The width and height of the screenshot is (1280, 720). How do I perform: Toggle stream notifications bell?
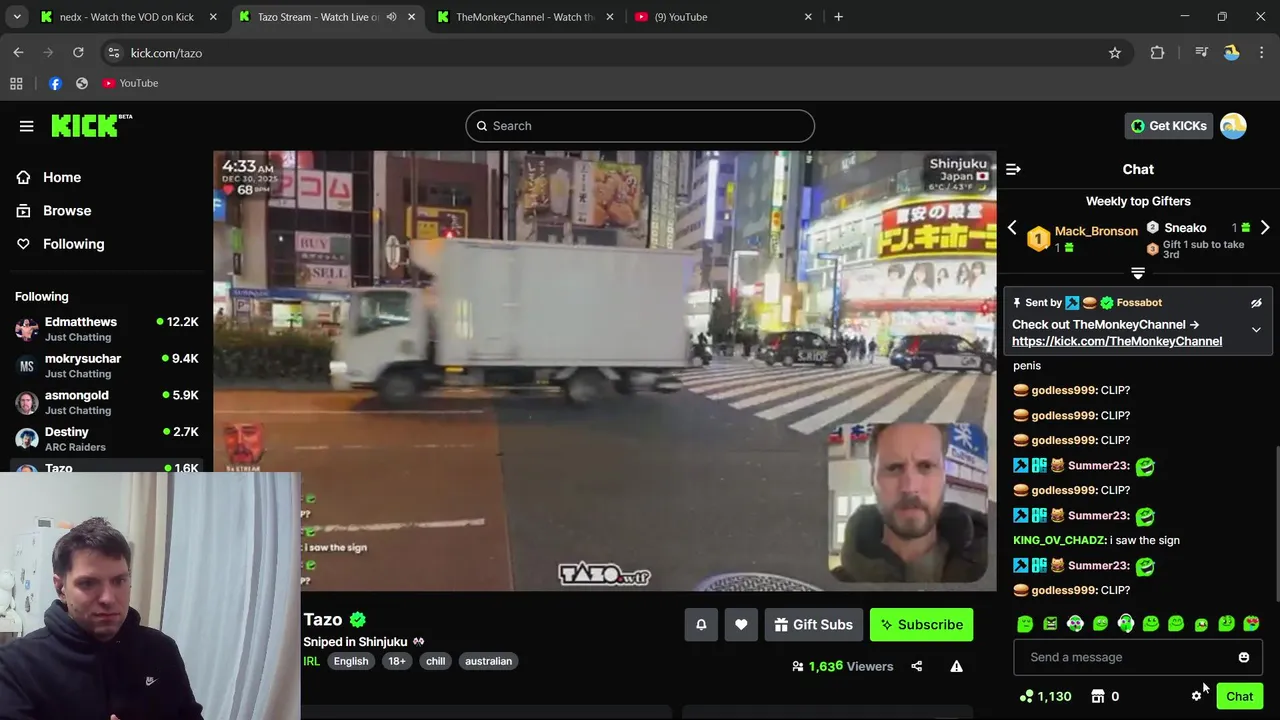point(701,625)
